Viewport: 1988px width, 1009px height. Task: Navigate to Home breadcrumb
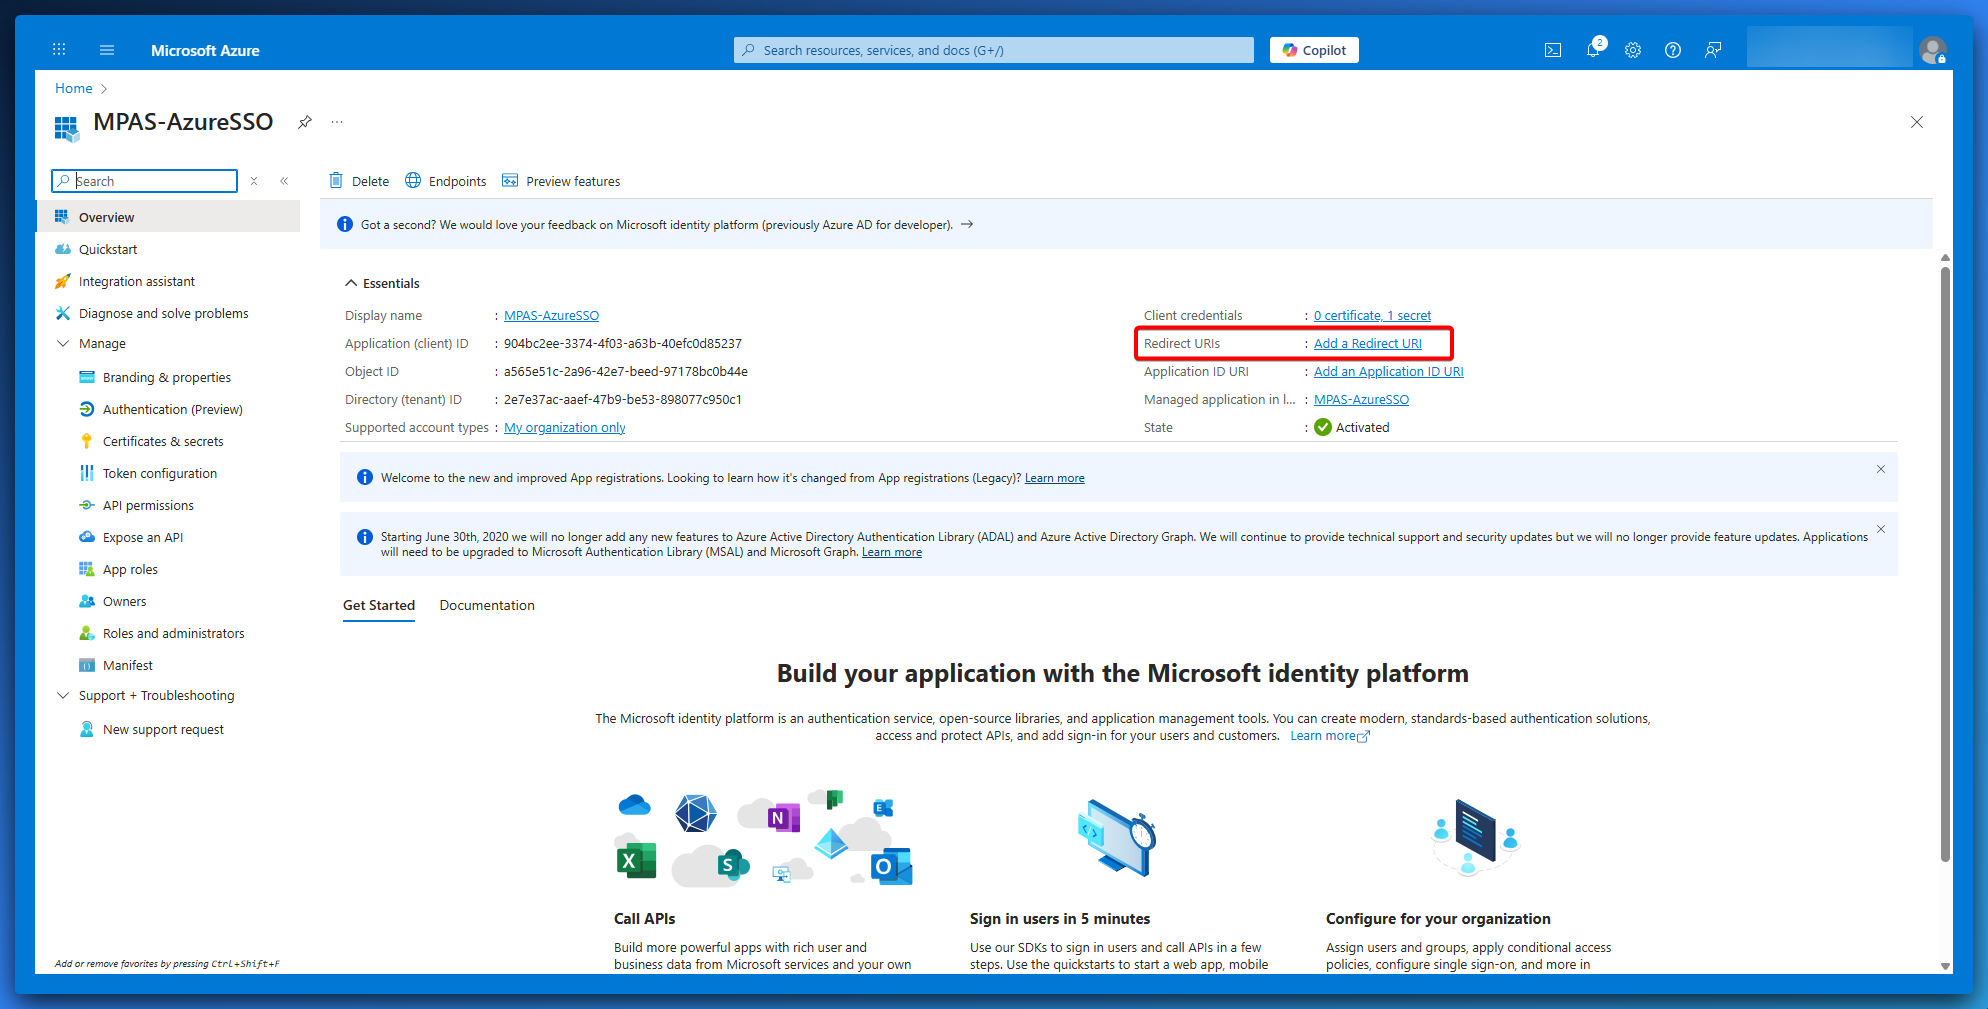(x=74, y=88)
